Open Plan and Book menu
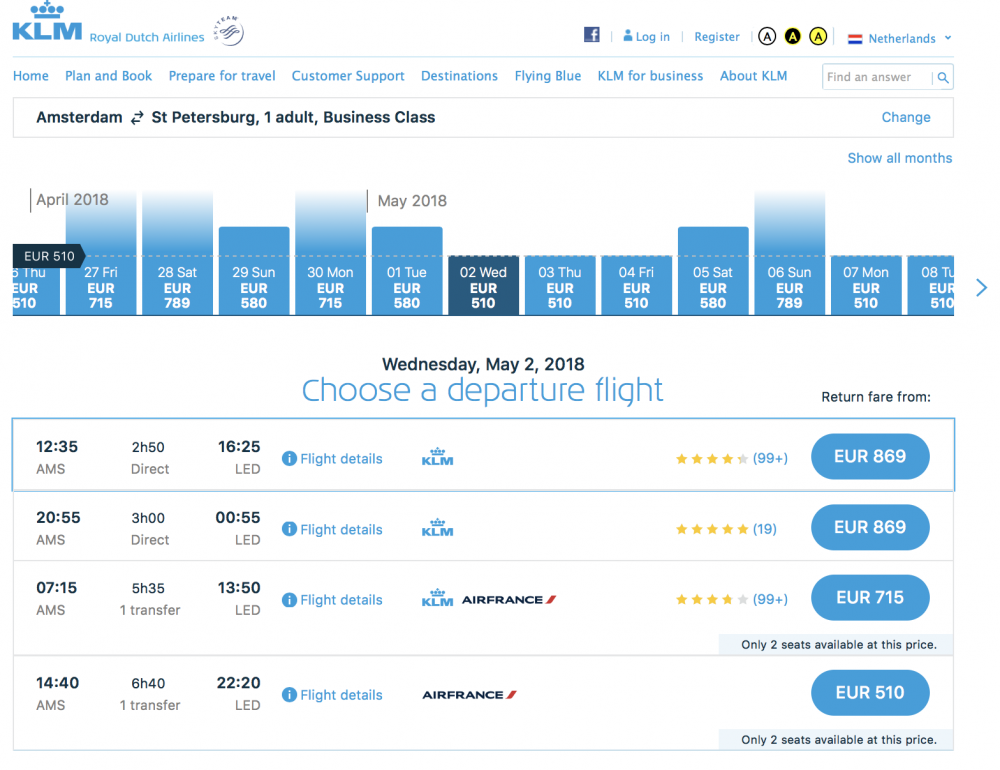The image size is (1000, 770). (108, 76)
